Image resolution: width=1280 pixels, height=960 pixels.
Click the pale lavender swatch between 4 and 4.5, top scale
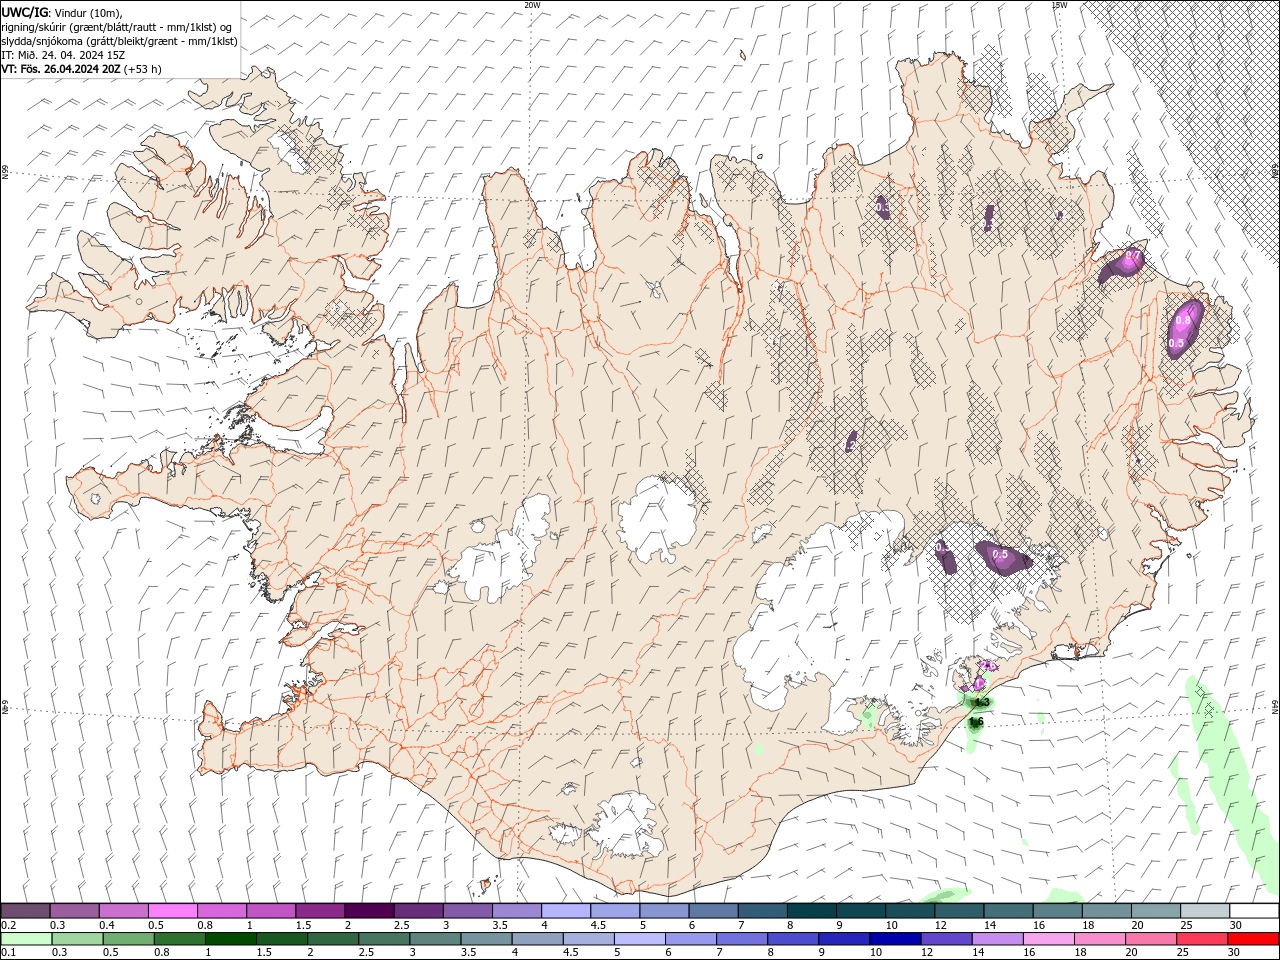click(564, 910)
